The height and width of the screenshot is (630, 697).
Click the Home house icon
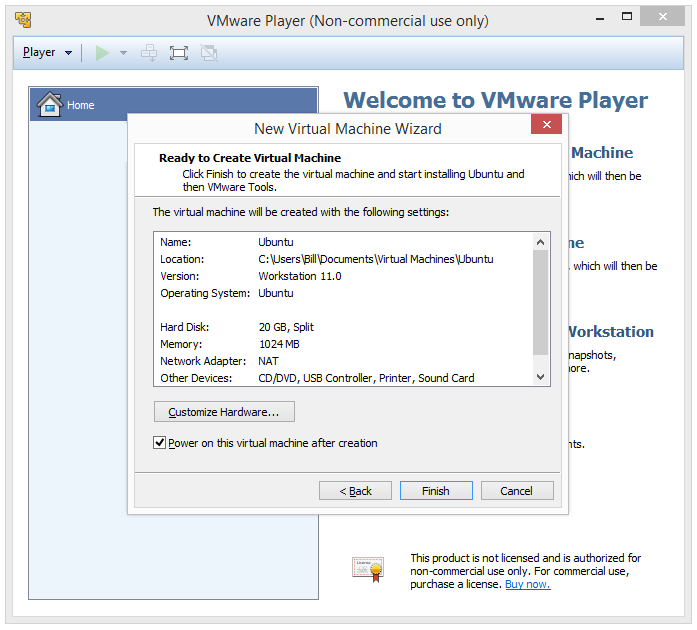pyautogui.click(x=49, y=104)
